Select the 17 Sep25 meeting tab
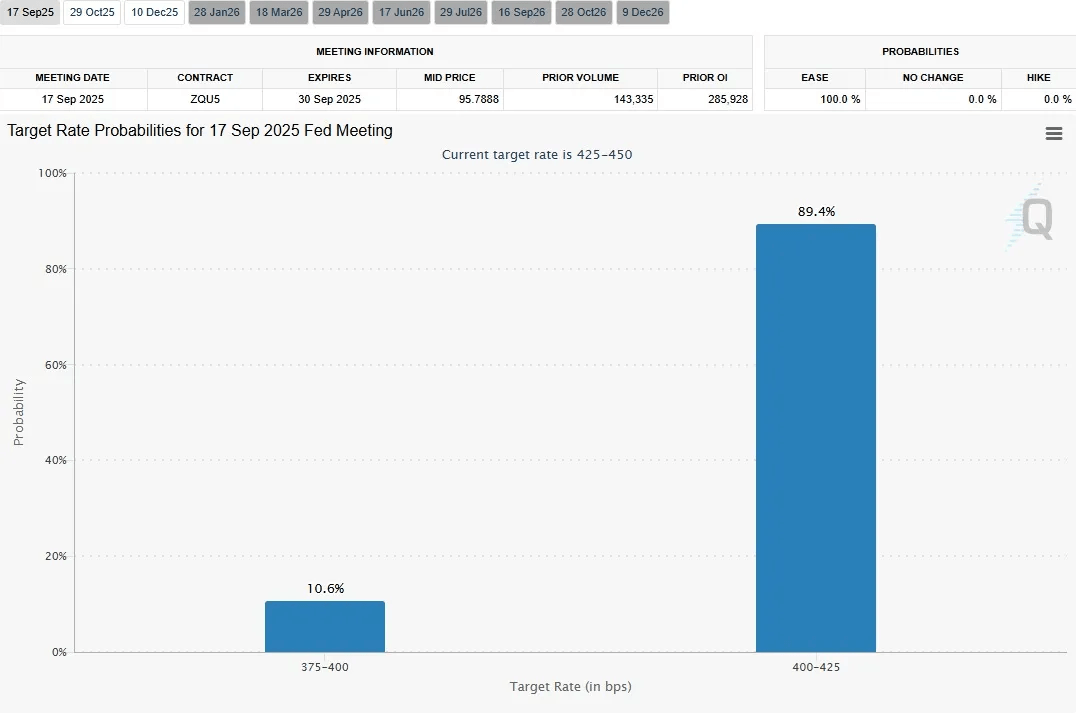The width and height of the screenshot is (1076, 713). click(30, 13)
